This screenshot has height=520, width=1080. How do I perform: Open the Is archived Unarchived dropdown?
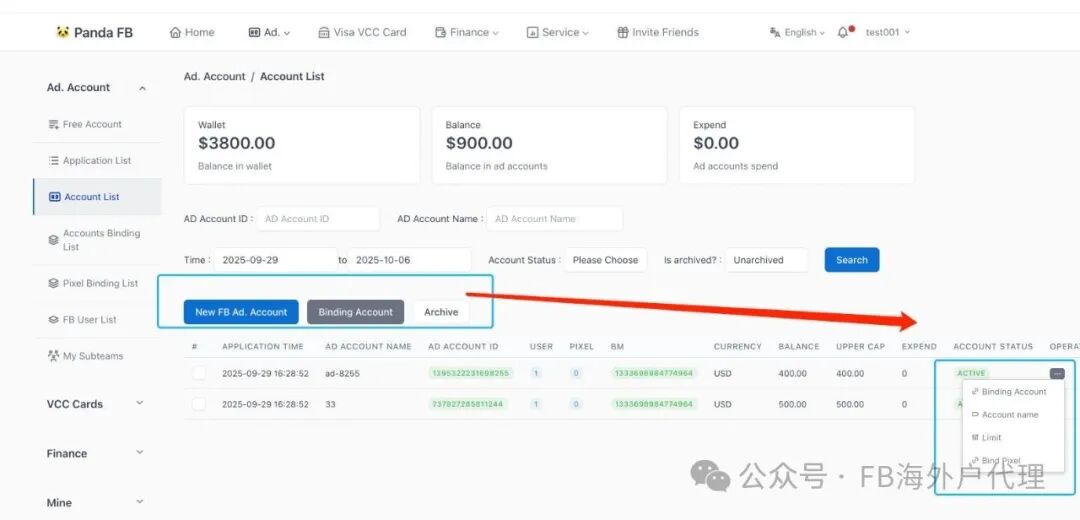(766, 260)
